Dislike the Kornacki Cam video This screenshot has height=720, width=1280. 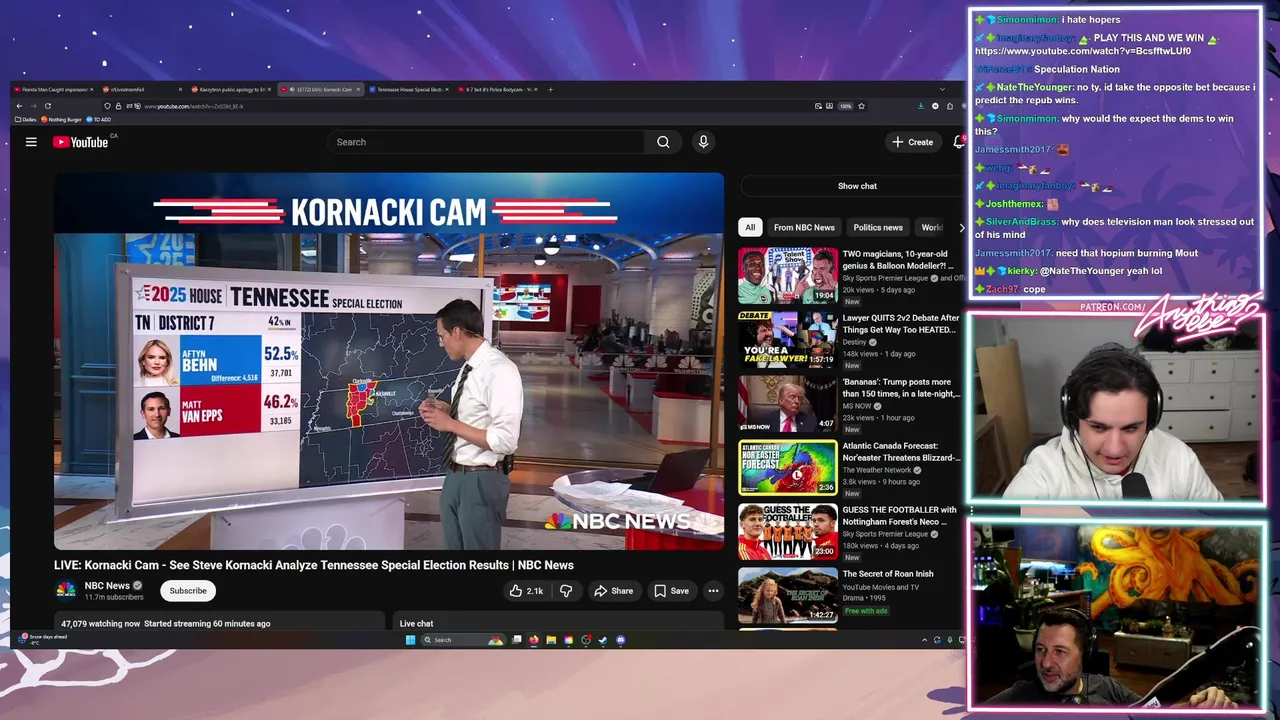click(566, 591)
